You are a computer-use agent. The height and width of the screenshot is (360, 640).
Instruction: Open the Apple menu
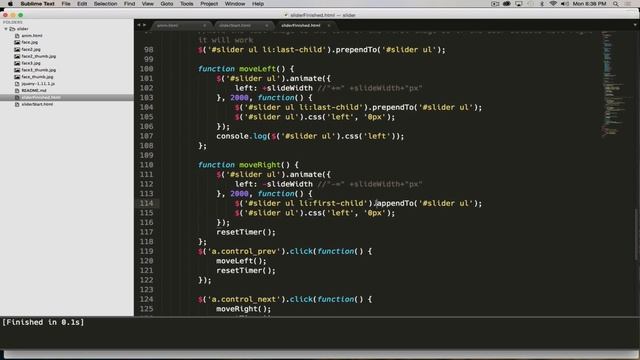click(x=10, y=4)
